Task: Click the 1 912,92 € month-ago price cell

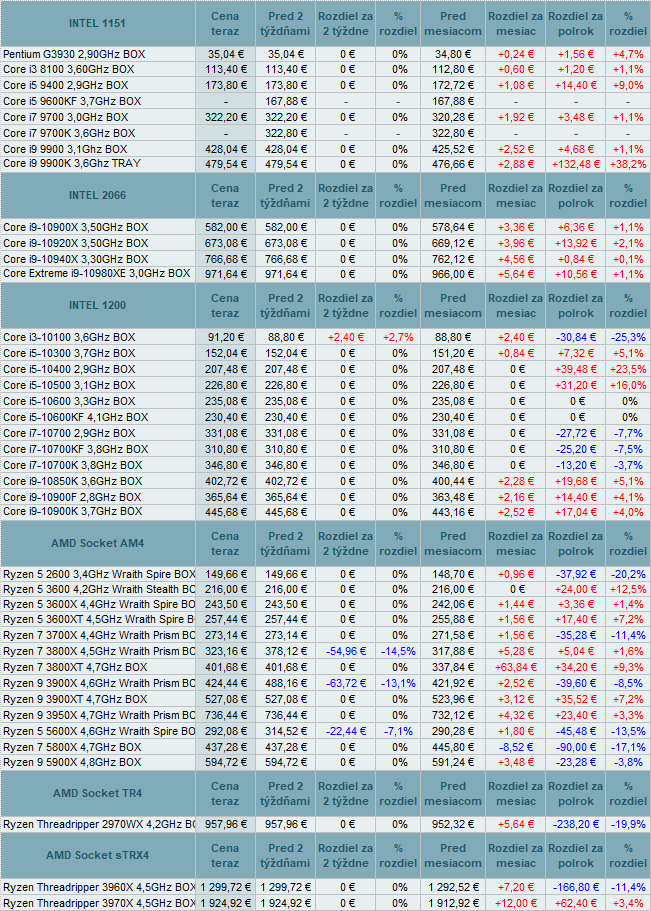Action: tap(453, 903)
